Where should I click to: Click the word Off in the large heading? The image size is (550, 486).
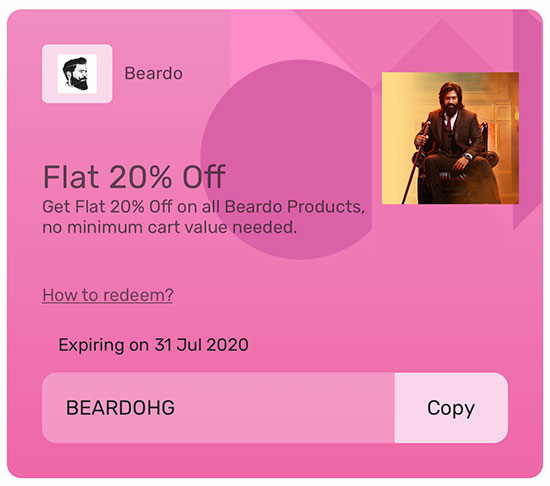click(204, 177)
